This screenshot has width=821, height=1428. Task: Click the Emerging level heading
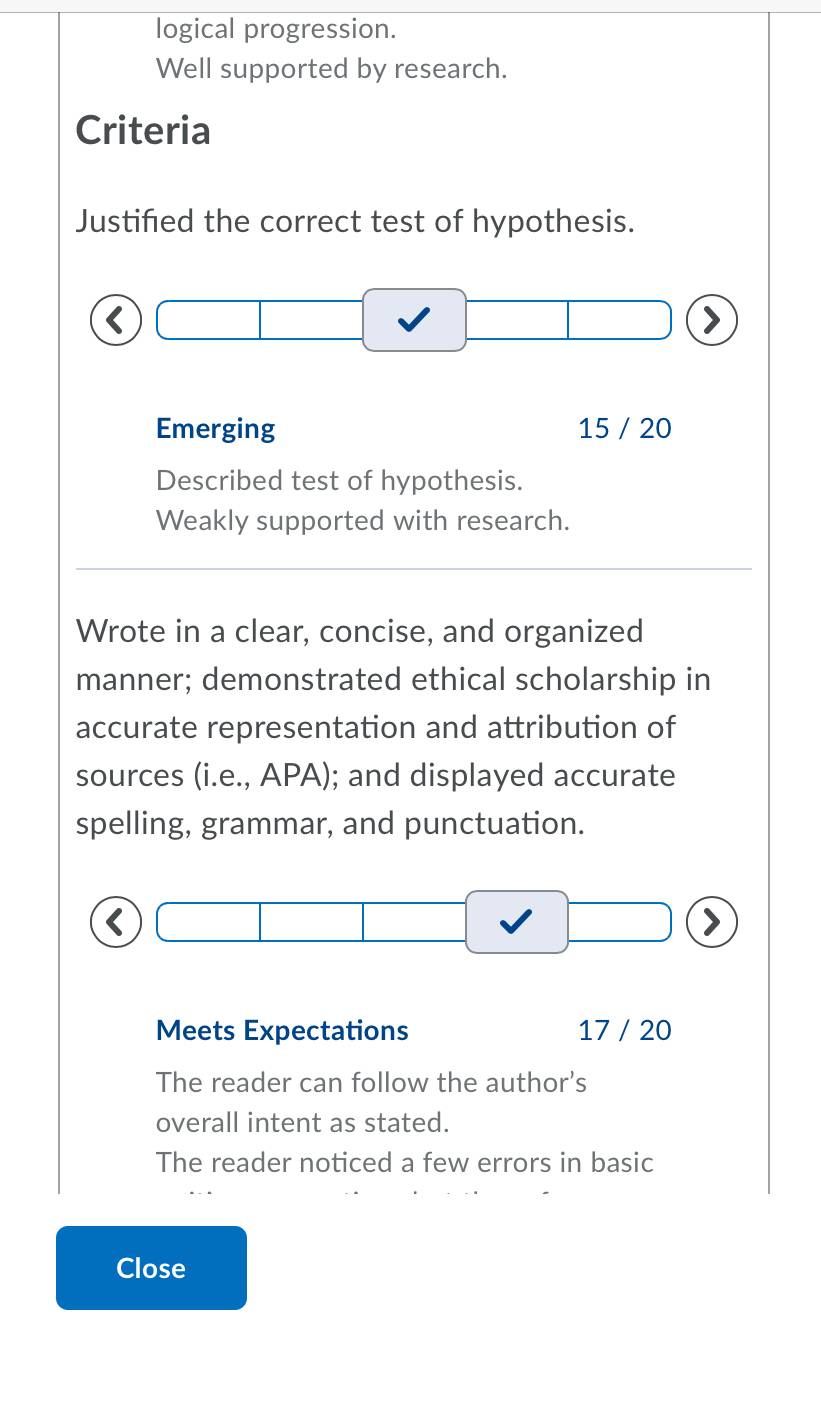215,429
